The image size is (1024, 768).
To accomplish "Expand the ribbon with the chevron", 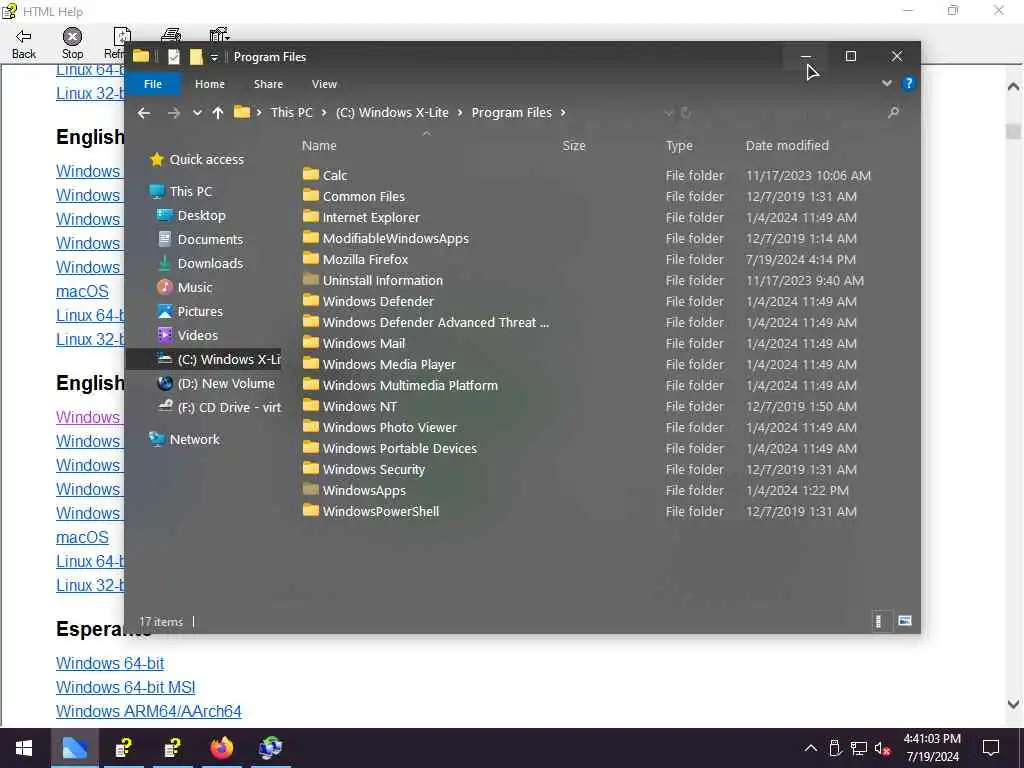I will (x=886, y=84).
